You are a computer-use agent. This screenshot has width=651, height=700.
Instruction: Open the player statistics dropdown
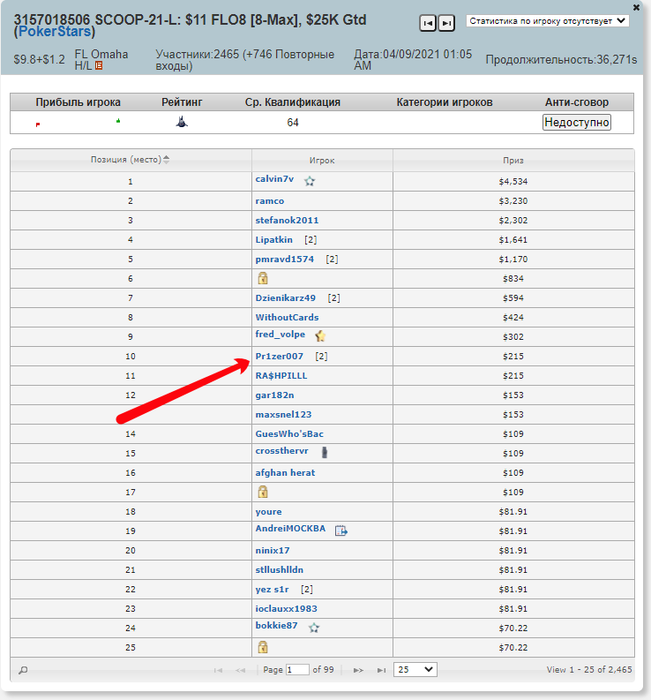(547, 21)
